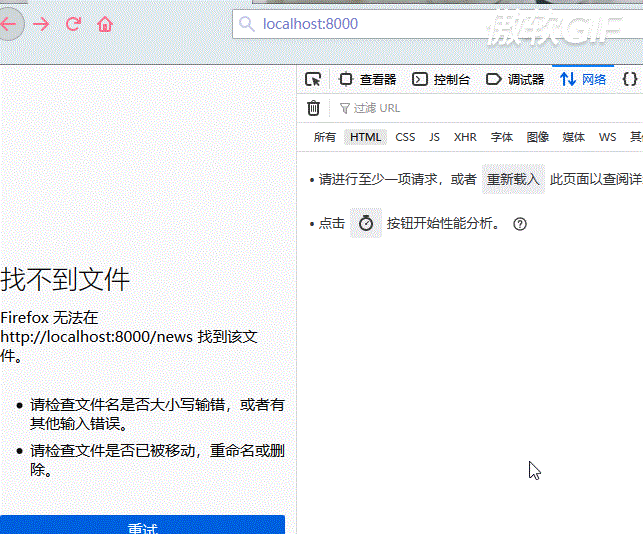Click the 重新载入 reload button

[x=513, y=179]
